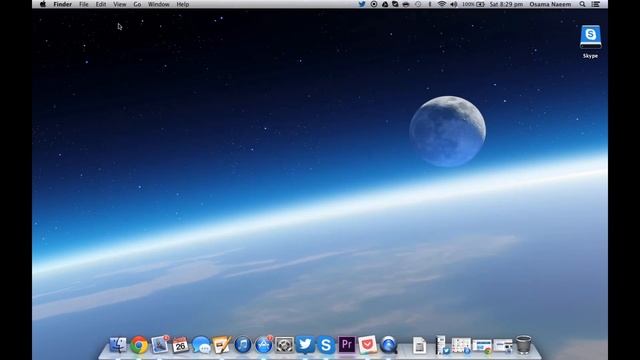Open Notification Center list icon
640x360 pixels.
[x=596, y=4]
